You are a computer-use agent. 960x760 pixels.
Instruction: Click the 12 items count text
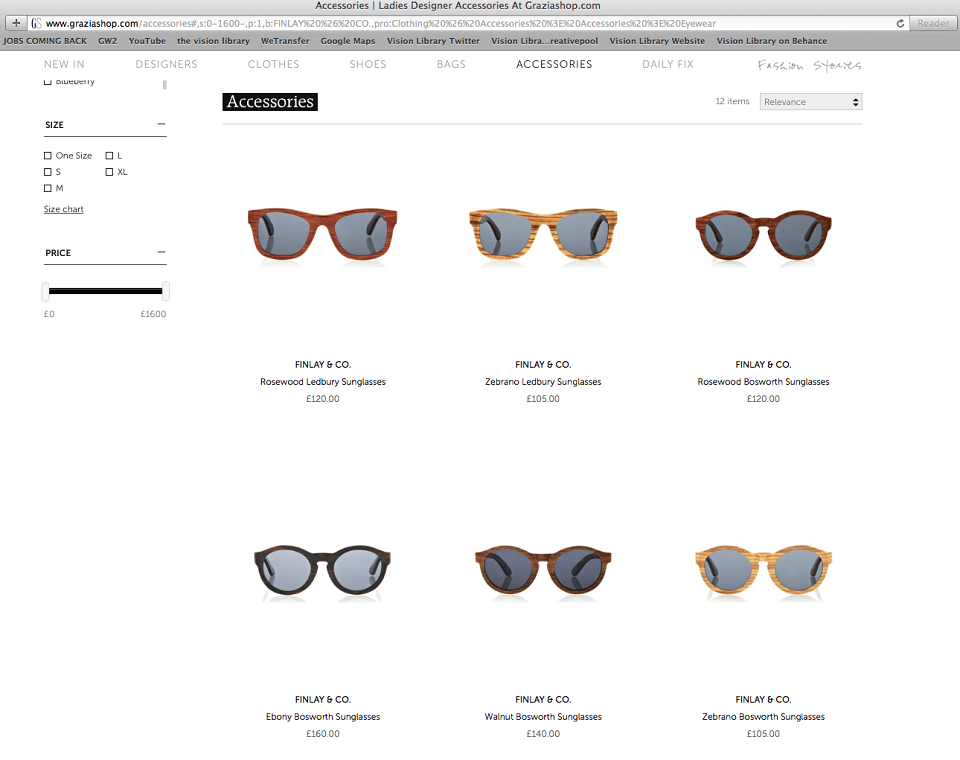point(732,102)
